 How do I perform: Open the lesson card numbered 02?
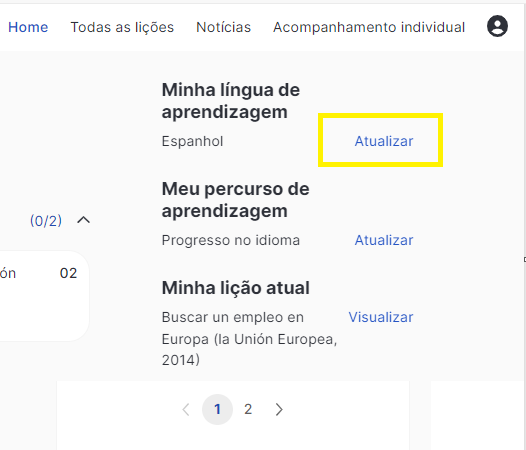(44, 296)
